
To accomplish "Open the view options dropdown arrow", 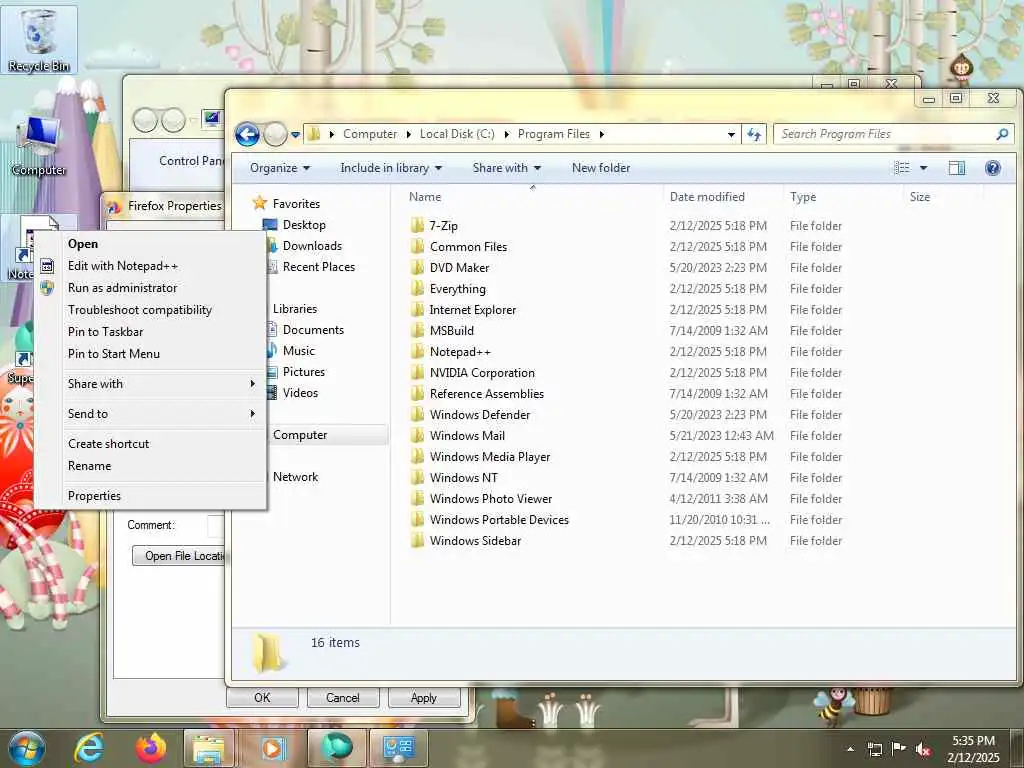I will (923, 168).
